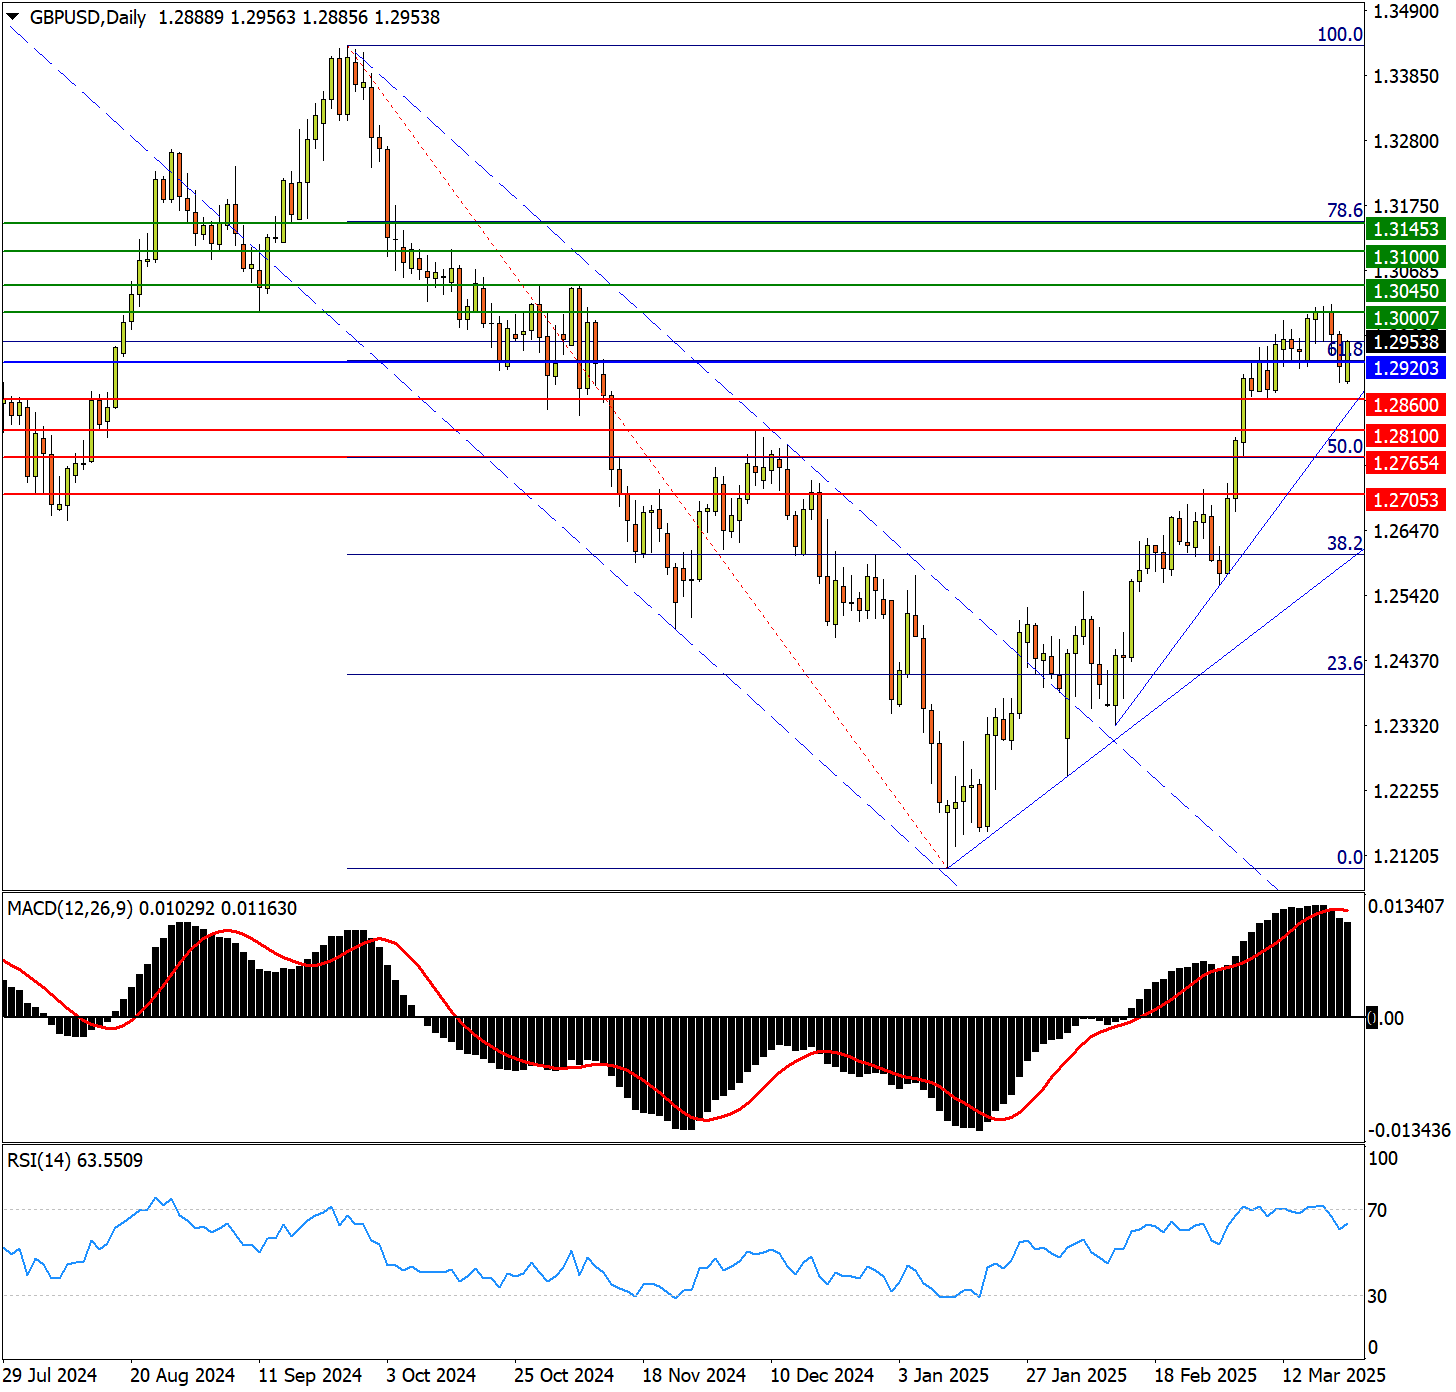Screen dimensions: 1456x1392
Task: Click the RSI(14) indicator label
Action: click(x=39, y=1160)
